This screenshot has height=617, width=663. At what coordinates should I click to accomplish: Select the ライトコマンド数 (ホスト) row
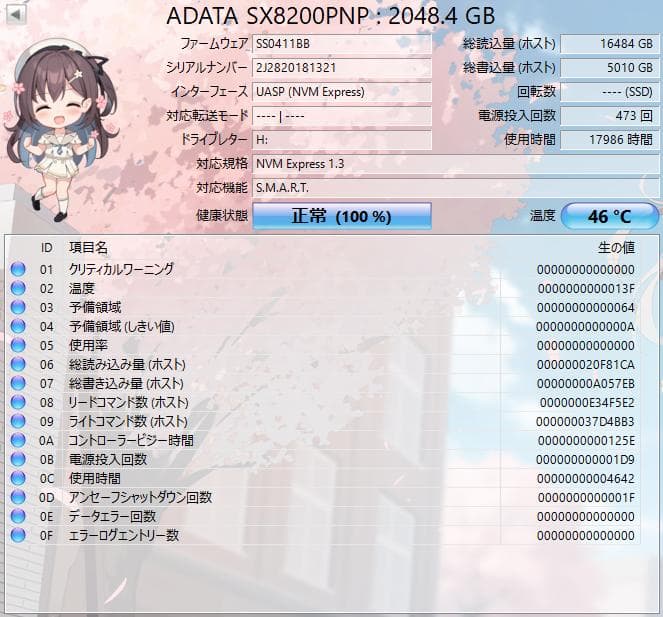[x=323, y=422]
